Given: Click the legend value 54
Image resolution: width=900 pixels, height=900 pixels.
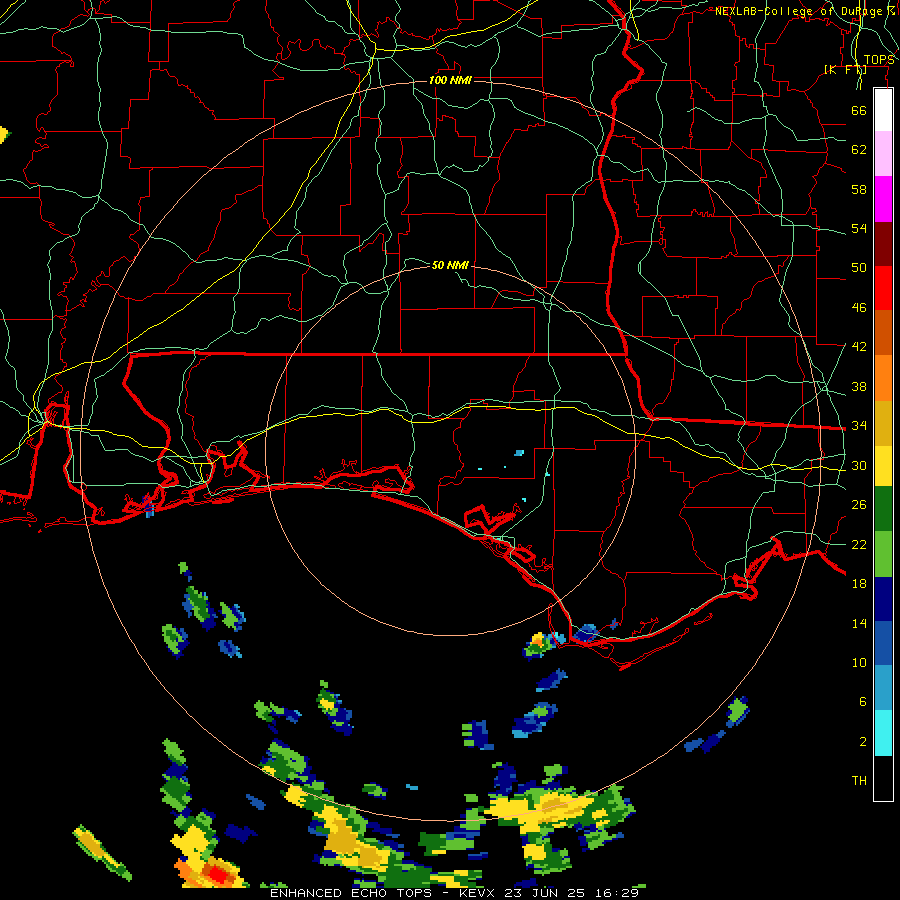Looking at the screenshot, I should tap(859, 228).
